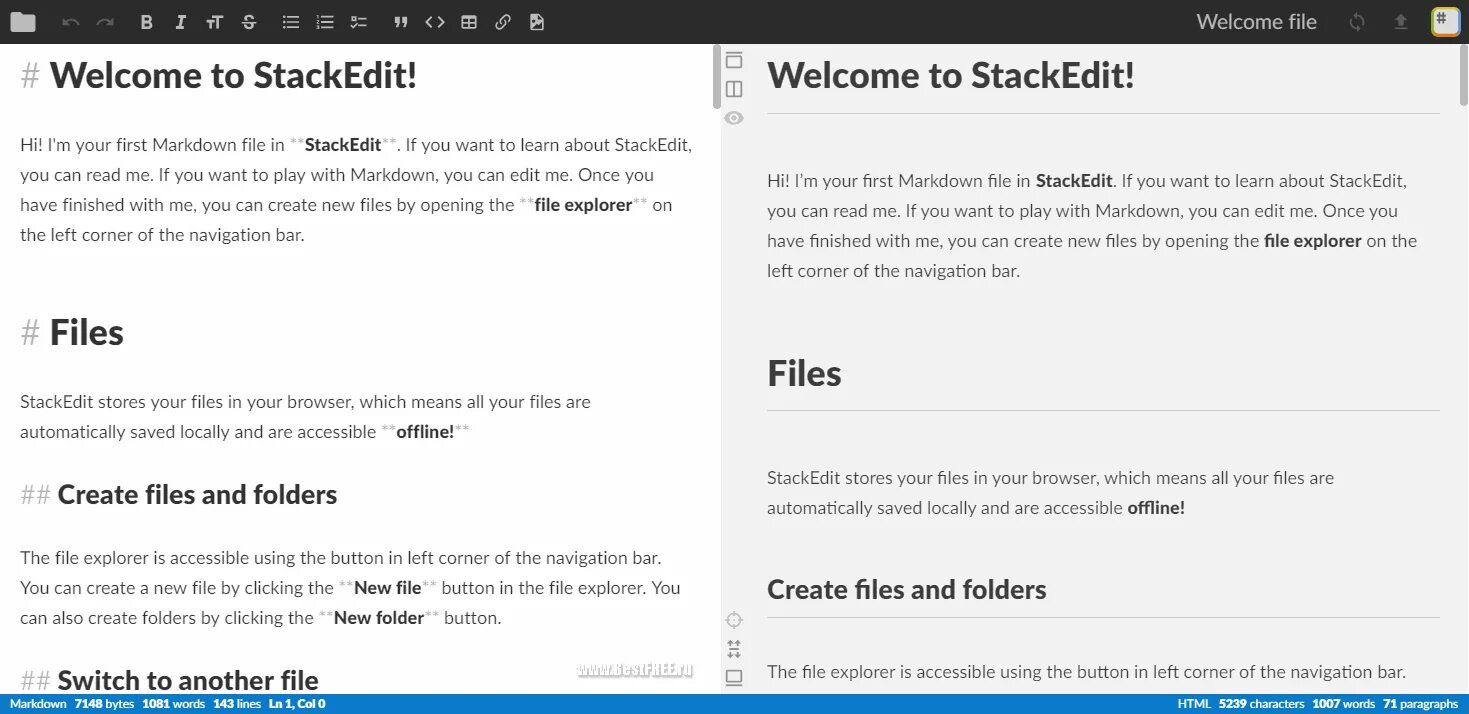
Task: Insert an image
Action: pyautogui.click(x=537, y=22)
